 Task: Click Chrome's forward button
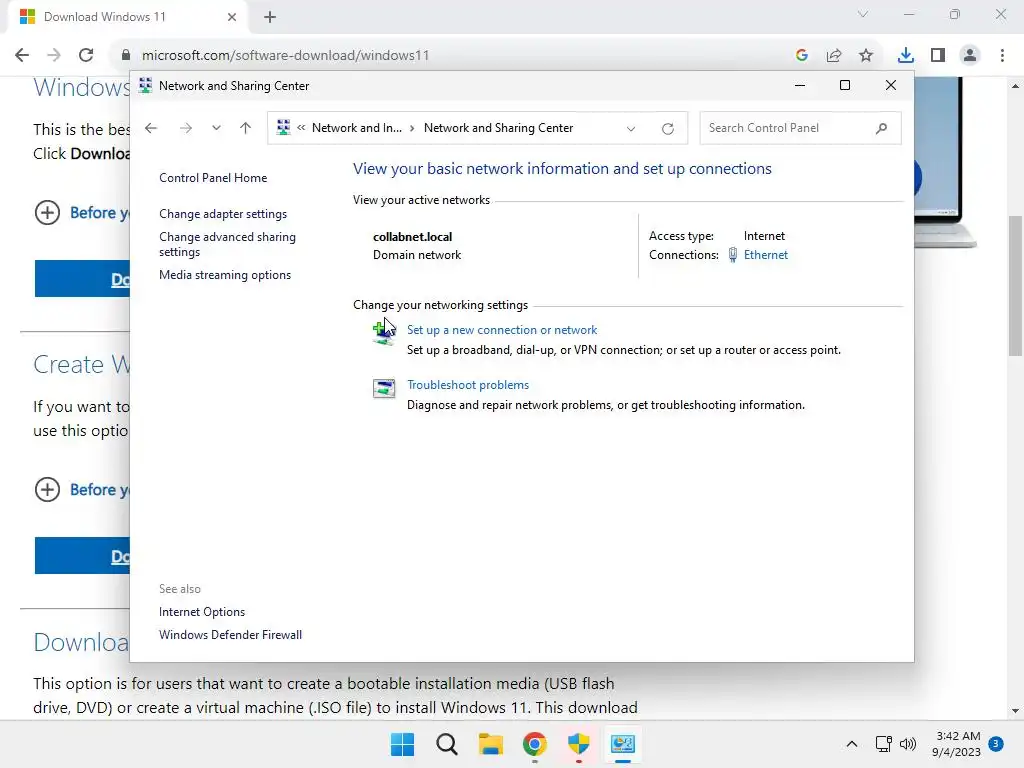coord(54,55)
